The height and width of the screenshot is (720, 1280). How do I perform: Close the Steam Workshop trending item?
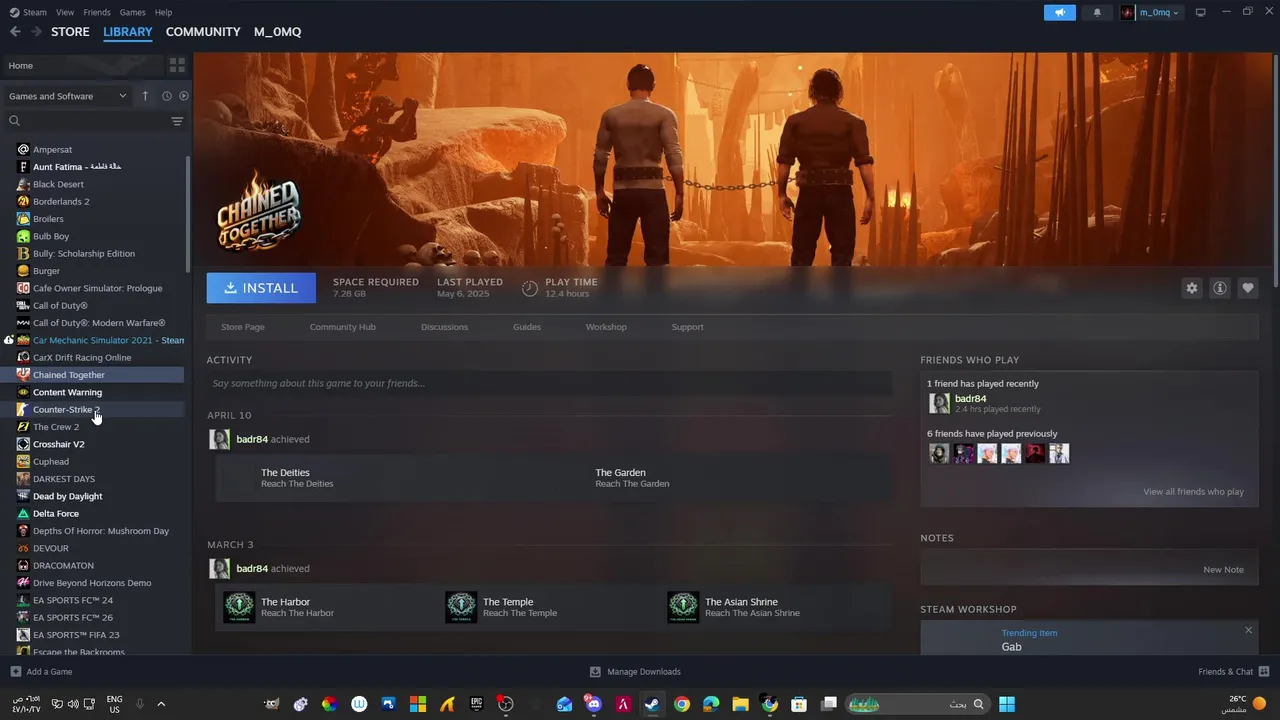click(x=1248, y=630)
